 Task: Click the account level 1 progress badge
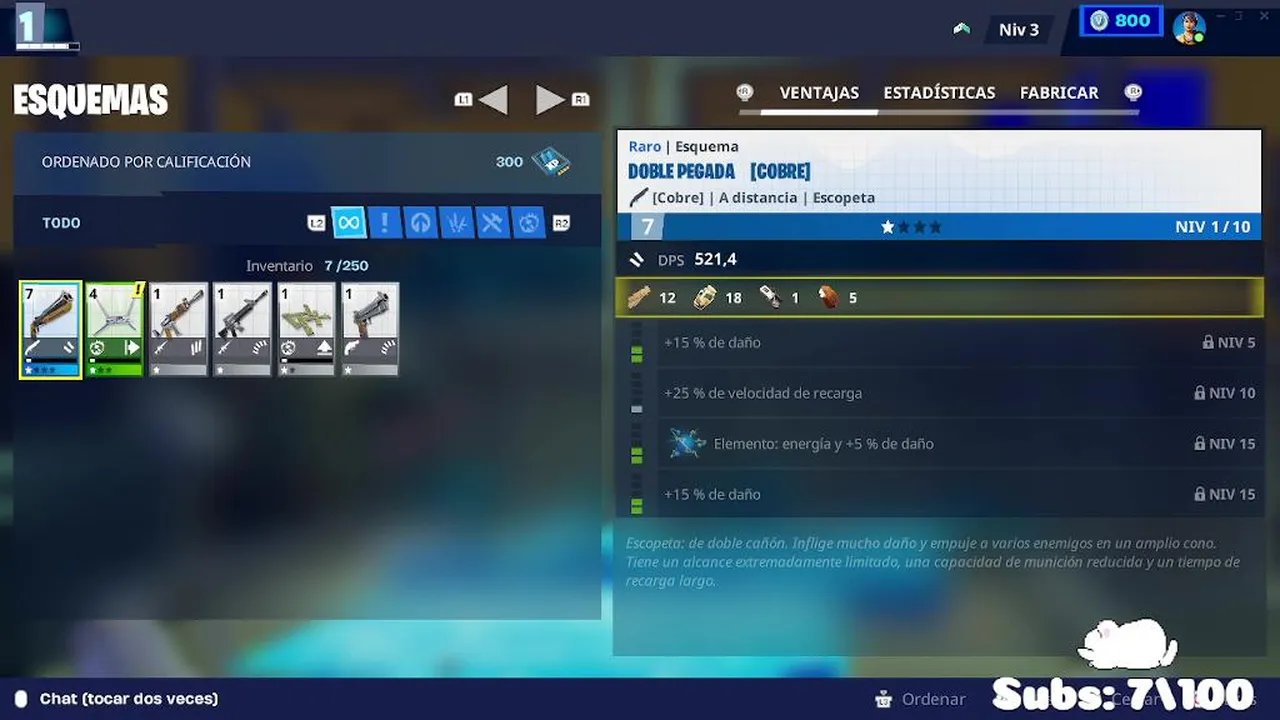(x=47, y=28)
